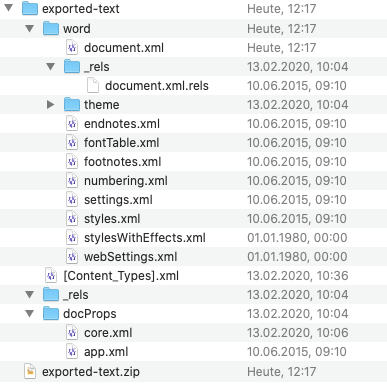Image resolution: width=387 pixels, height=387 pixels.
Task: Select the word folder name
Action: coord(77,29)
